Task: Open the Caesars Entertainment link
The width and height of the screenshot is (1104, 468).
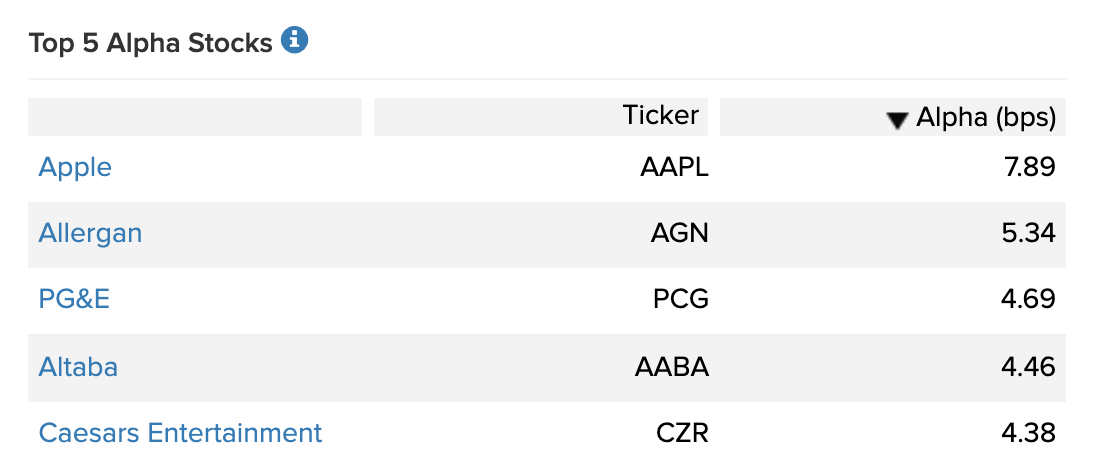Action: coord(180,433)
